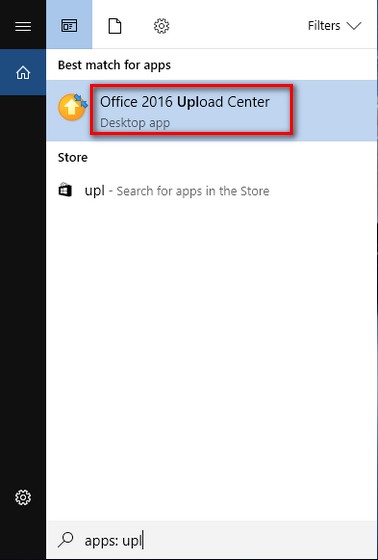Focus the search field containing apps: upl

pyautogui.click(x=212, y=540)
